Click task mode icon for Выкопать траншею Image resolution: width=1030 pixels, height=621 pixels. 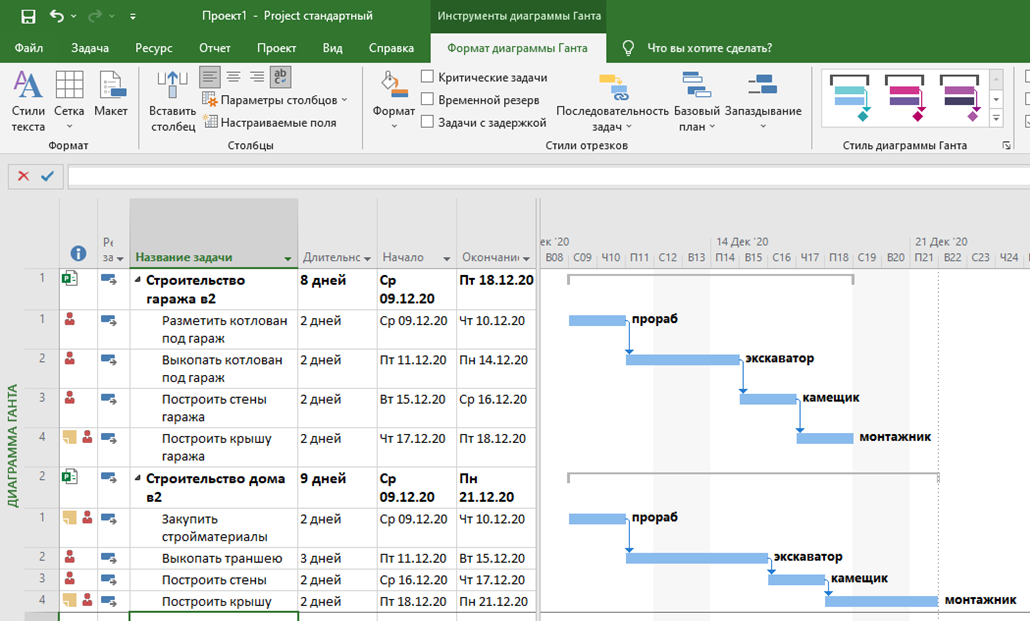[109, 558]
